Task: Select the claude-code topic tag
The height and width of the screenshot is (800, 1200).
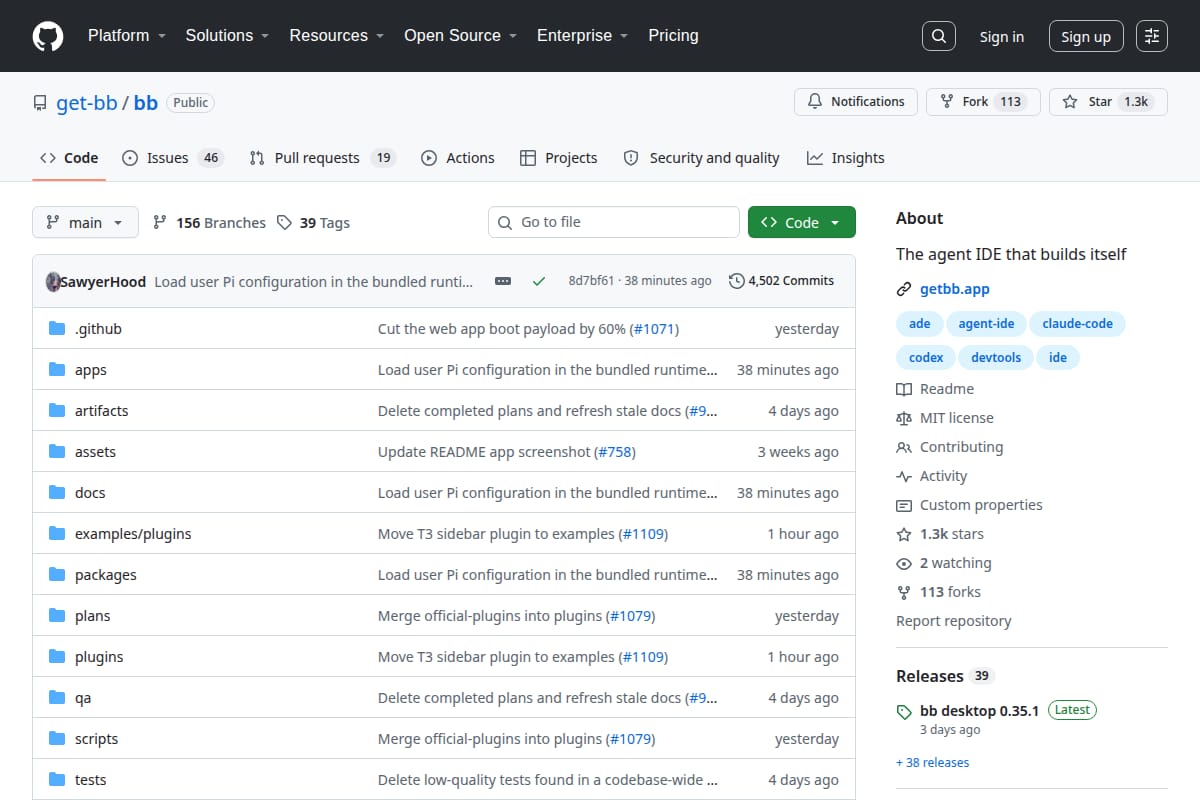Action: click(1077, 323)
